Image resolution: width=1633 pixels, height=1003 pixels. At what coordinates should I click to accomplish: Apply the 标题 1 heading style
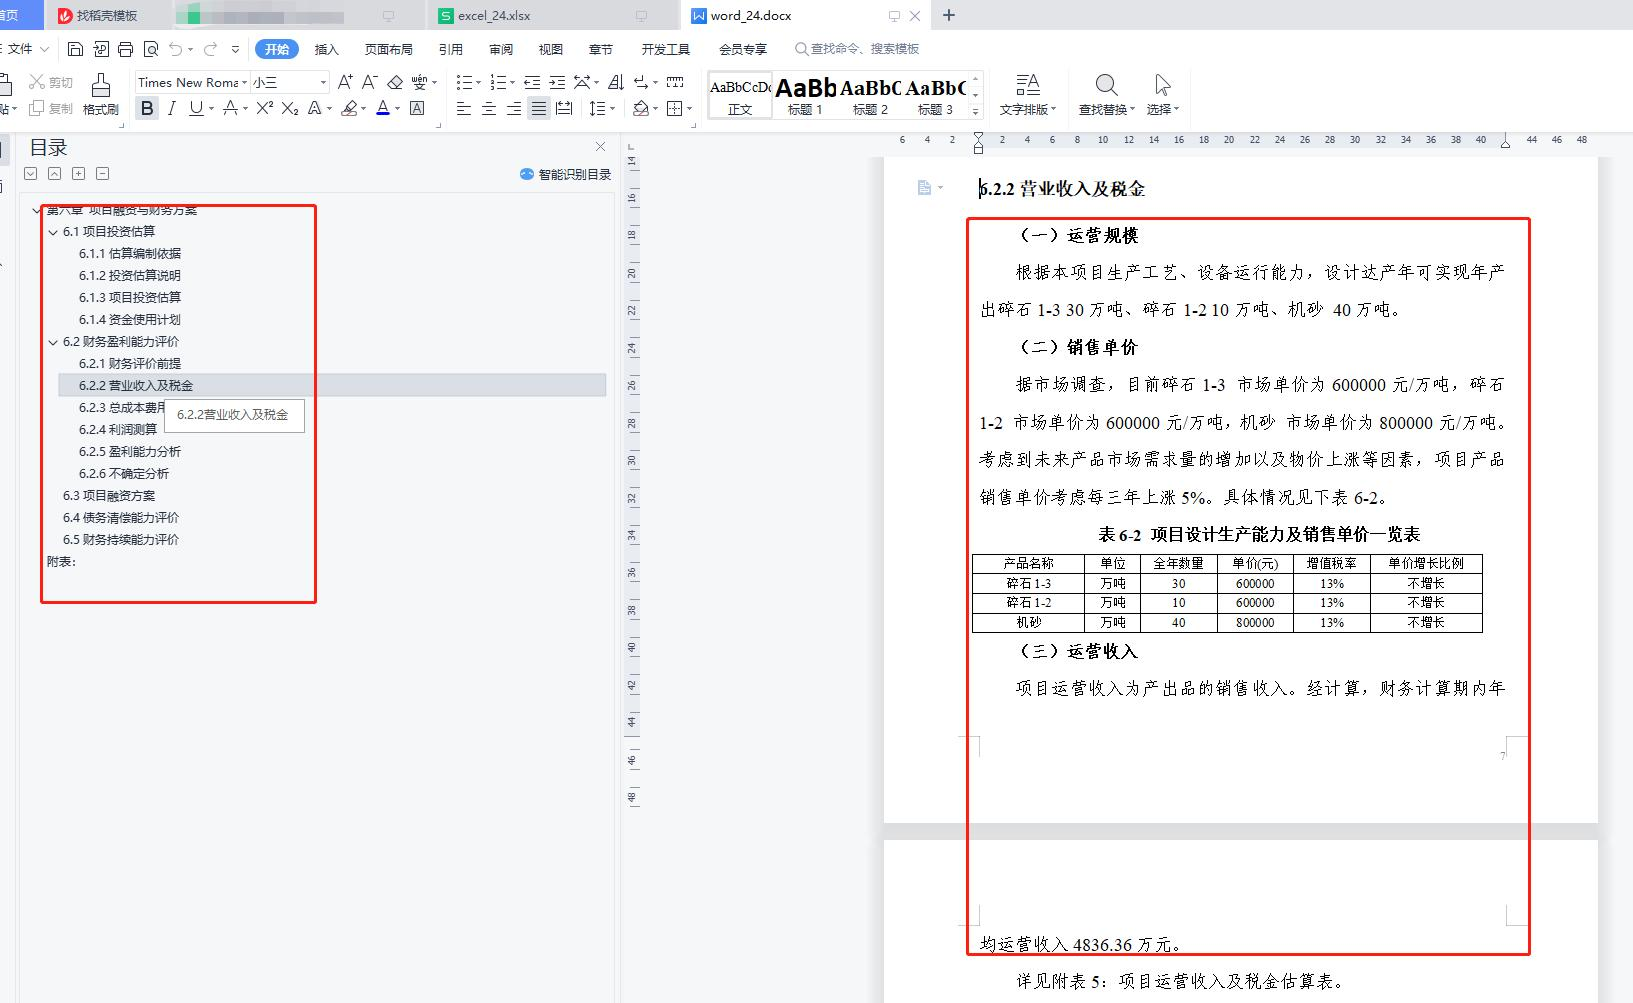pyautogui.click(x=805, y=96)
